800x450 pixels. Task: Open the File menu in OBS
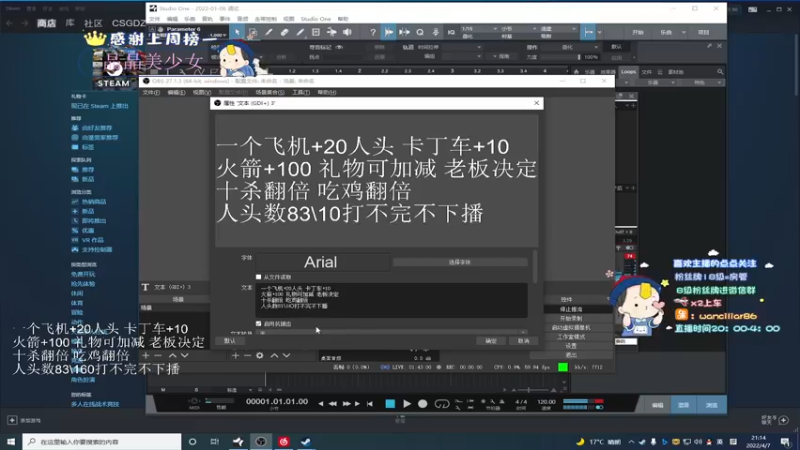(151, 92)
